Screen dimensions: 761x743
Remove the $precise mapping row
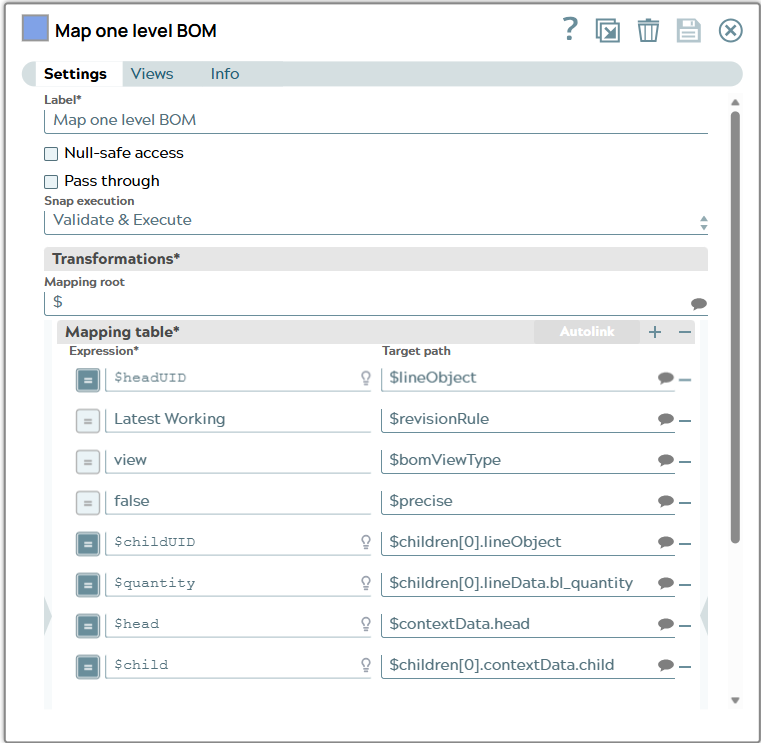tap(685, 503)
